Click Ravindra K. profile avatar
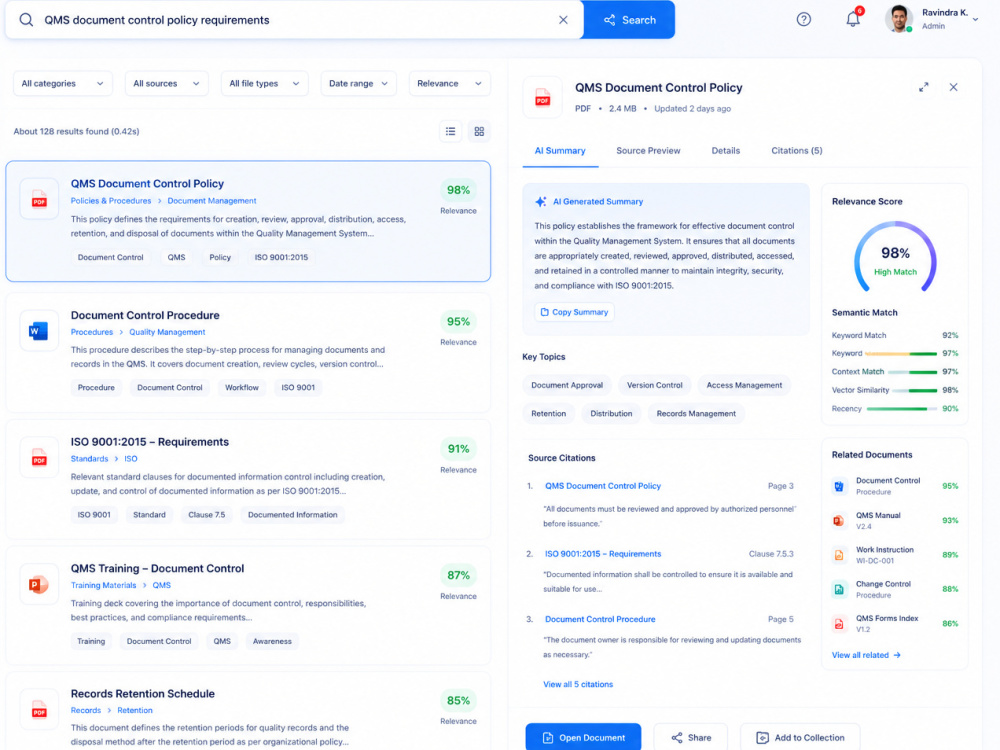Screen dimensions: 1000x750 click(x=899, y=18)
